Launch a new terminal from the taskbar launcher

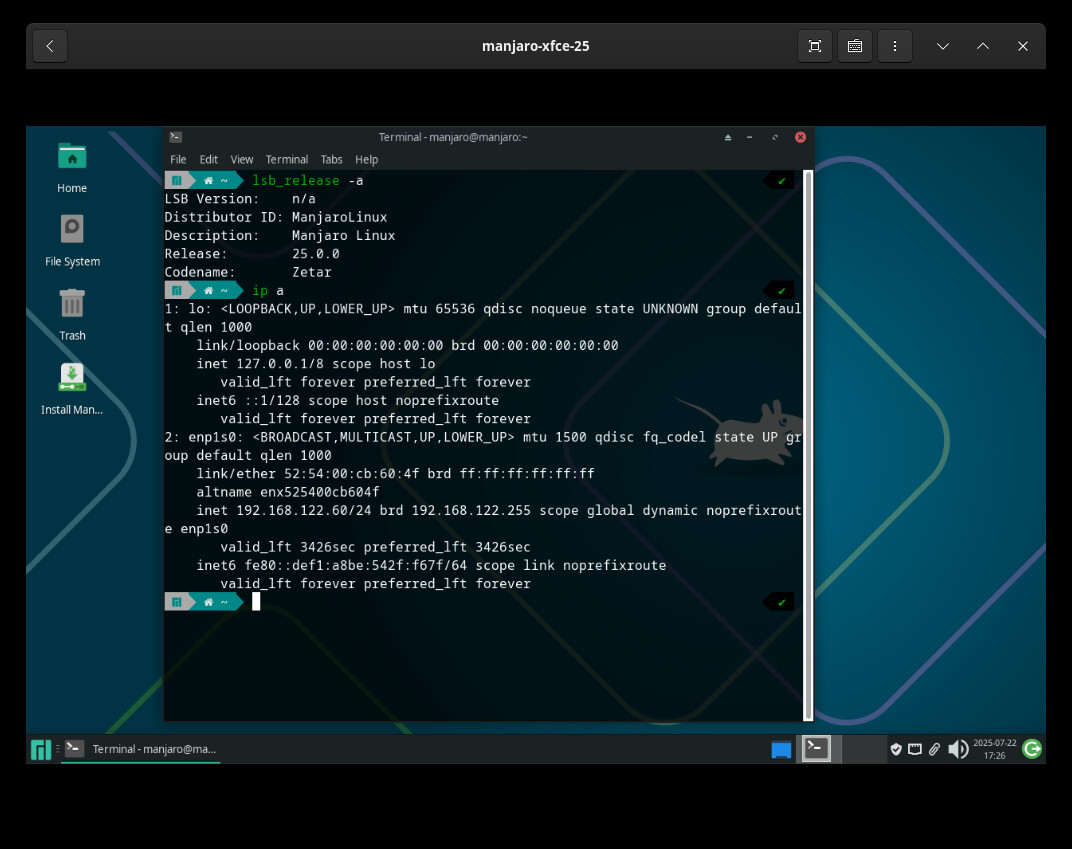pyautogui.click(x=74, y=748)
